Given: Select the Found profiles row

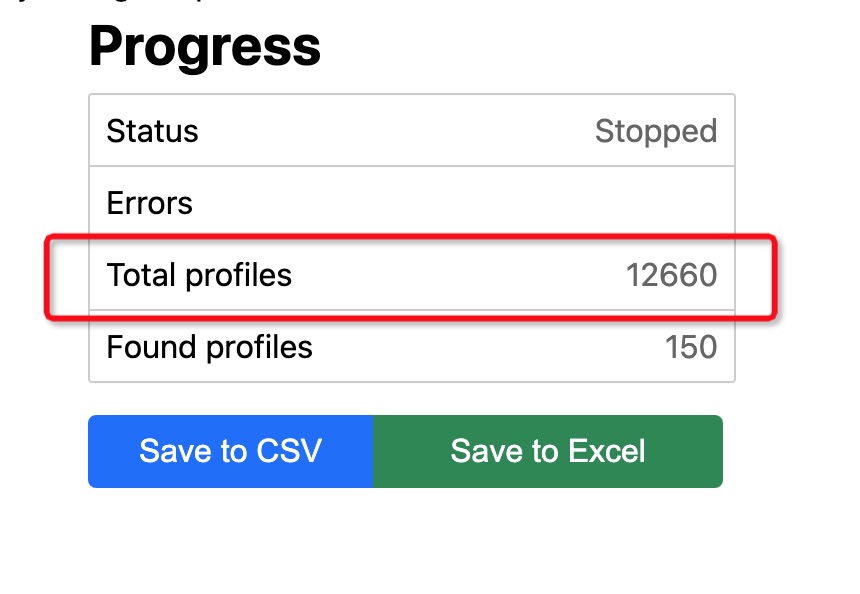Looking at the screenshot, I should point(410,347).
